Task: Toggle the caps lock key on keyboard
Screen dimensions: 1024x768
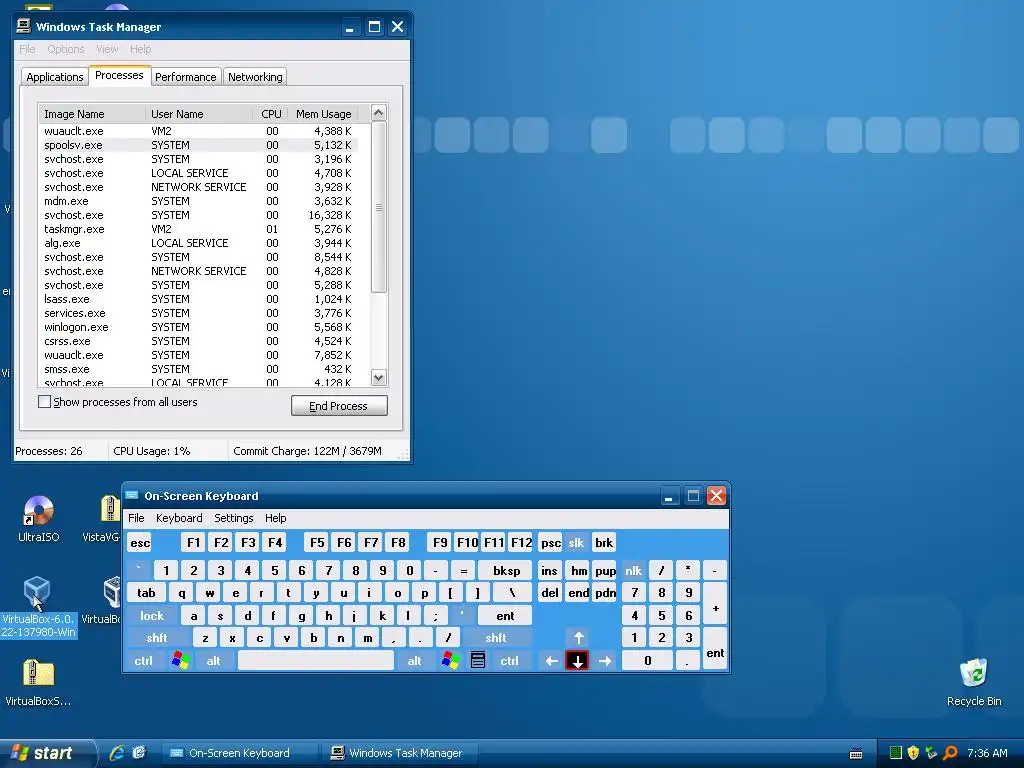Action: point(152,616)
